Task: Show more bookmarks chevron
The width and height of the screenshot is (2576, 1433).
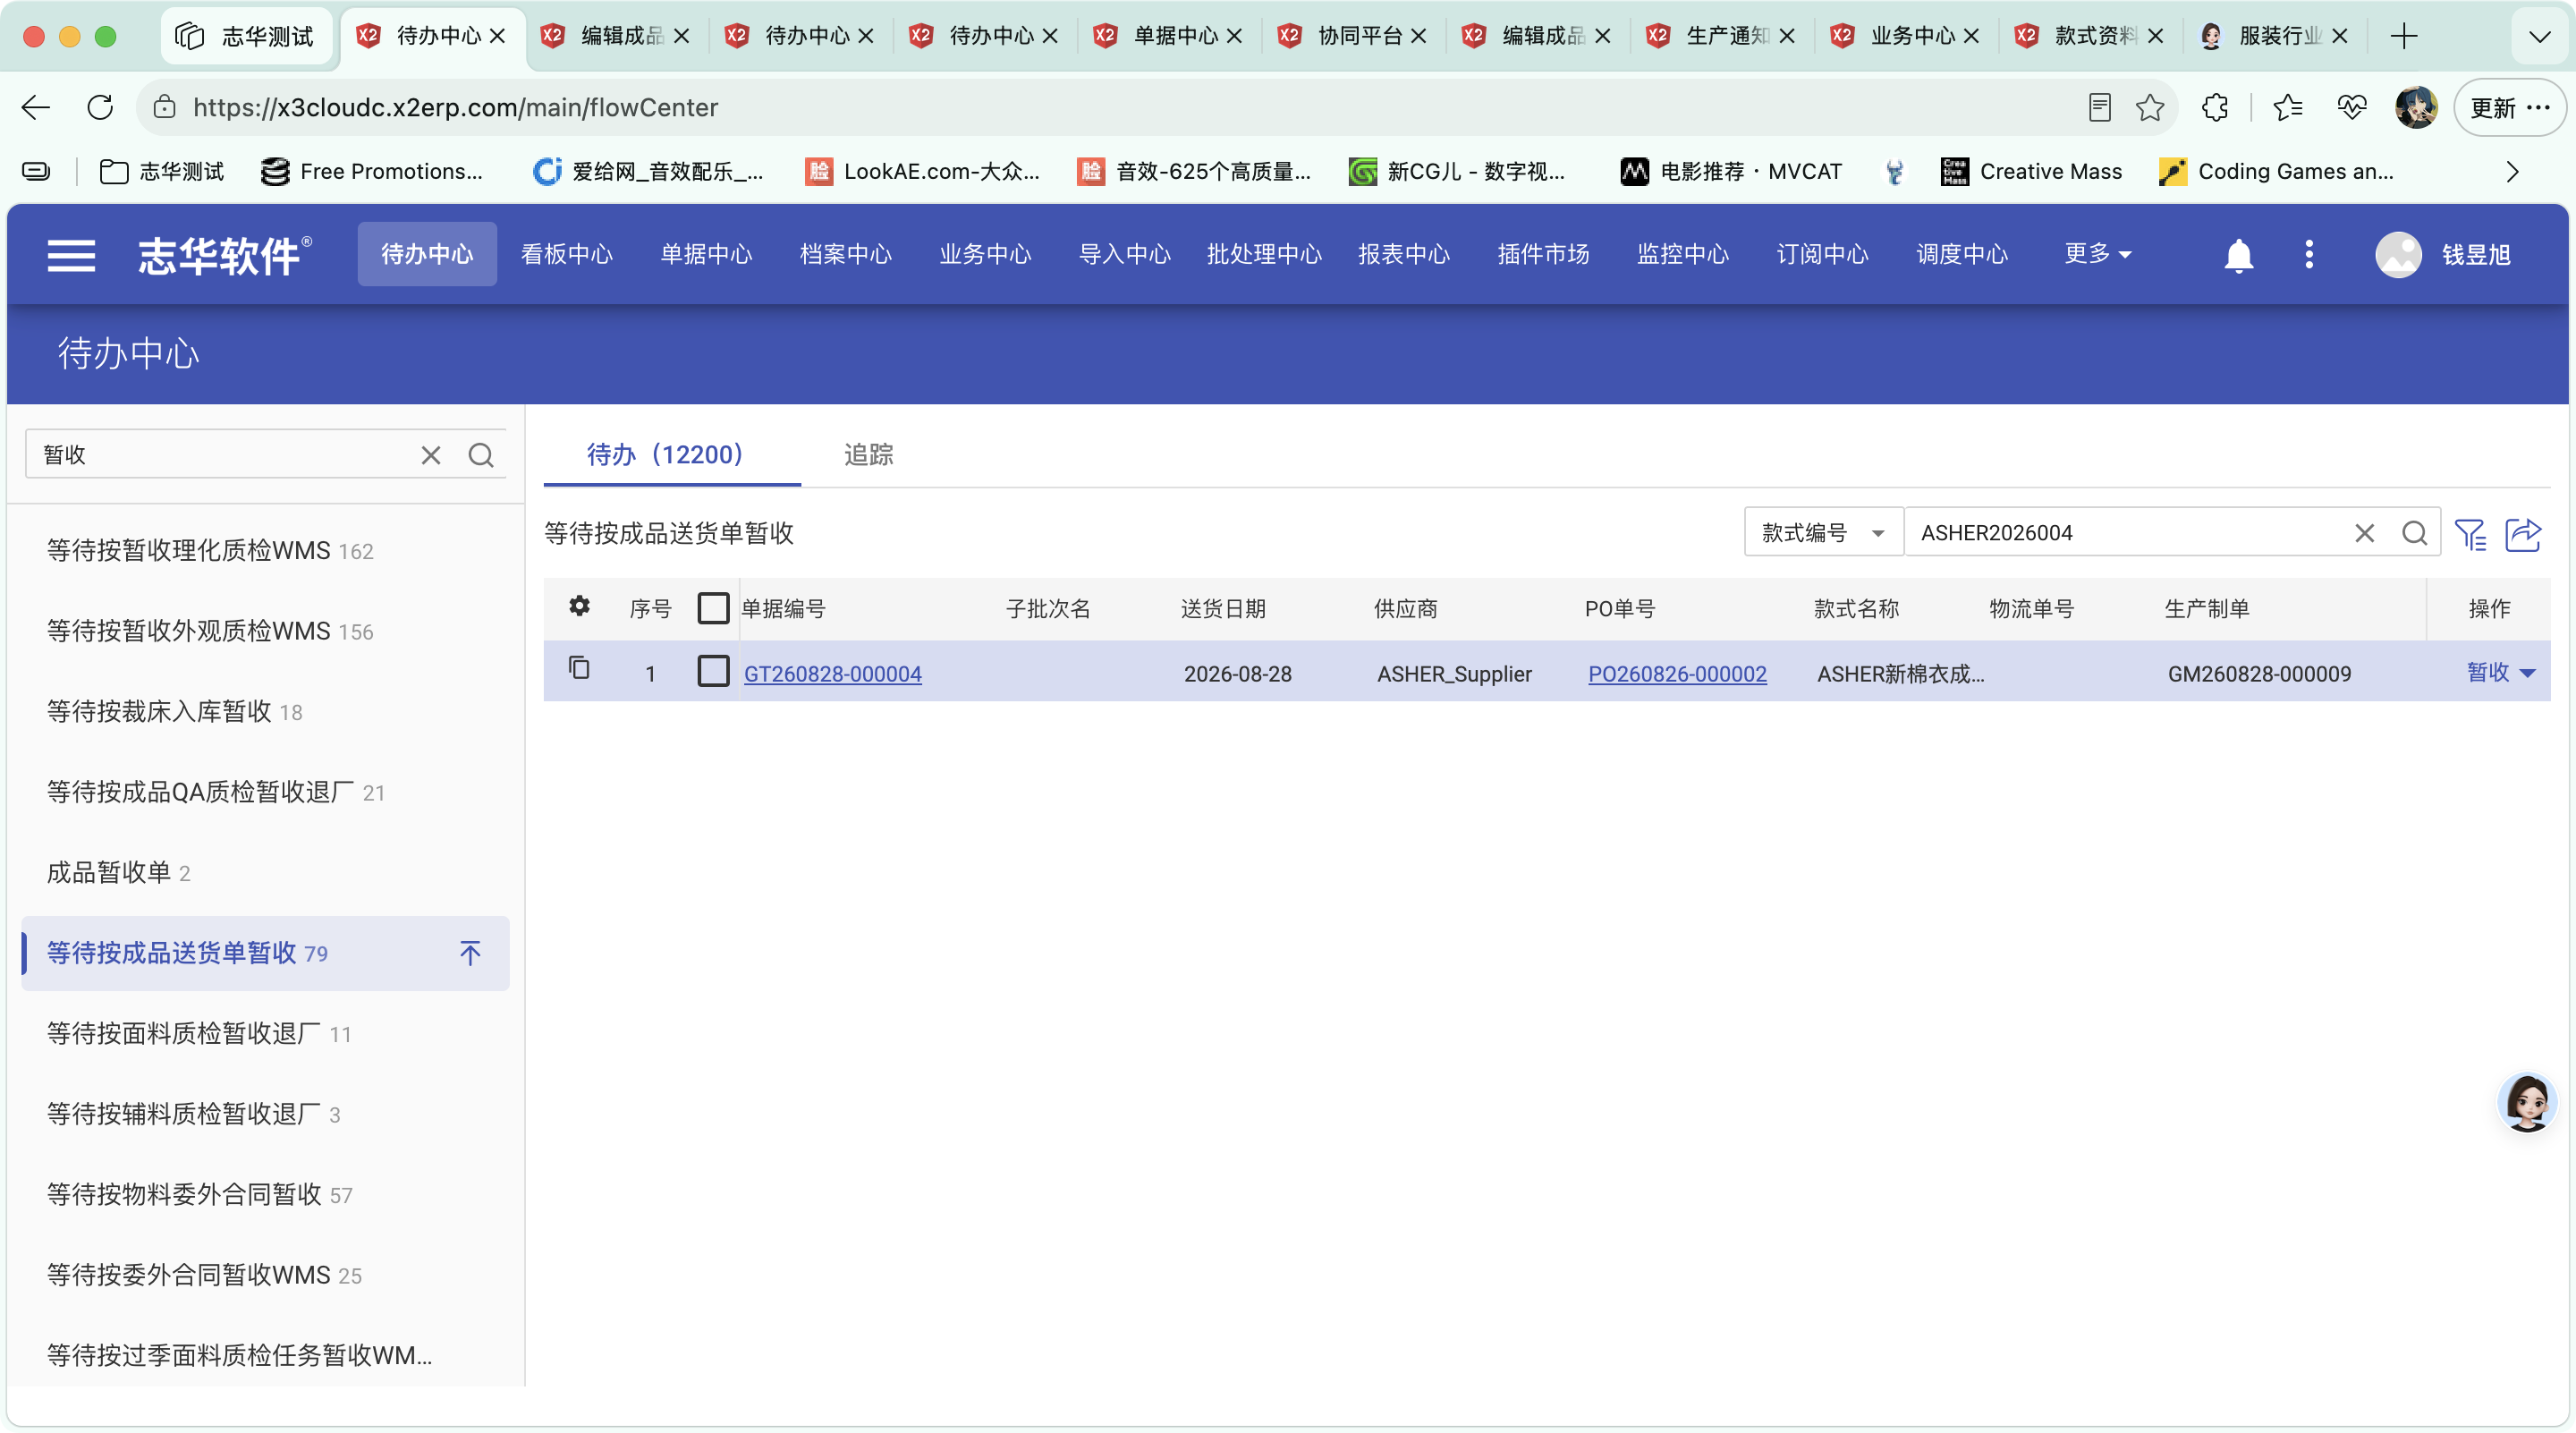Action: [x=2511, y=171]
